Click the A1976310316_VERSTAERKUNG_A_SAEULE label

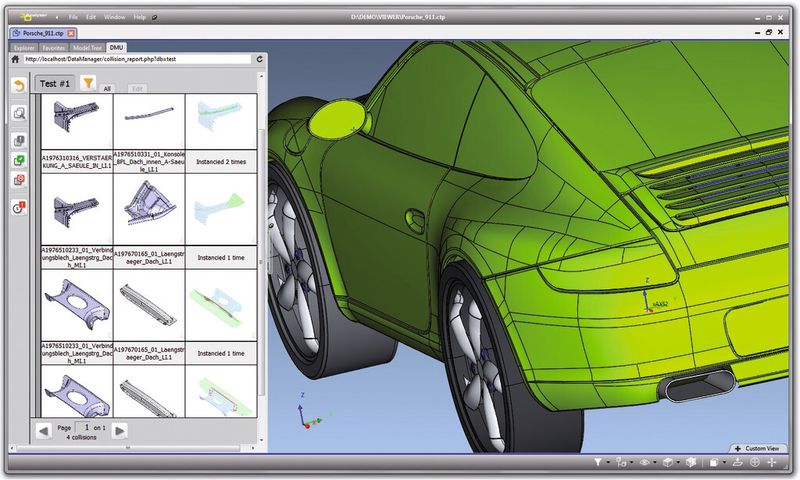coord(77,162)
